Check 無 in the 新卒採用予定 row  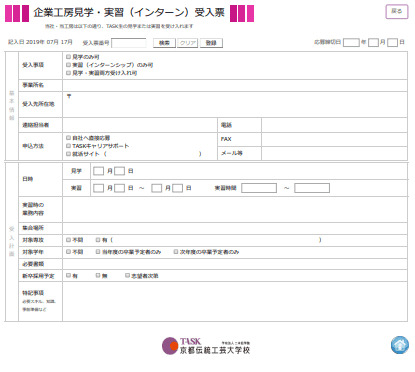pyautogui.click(x=98, y=275)
